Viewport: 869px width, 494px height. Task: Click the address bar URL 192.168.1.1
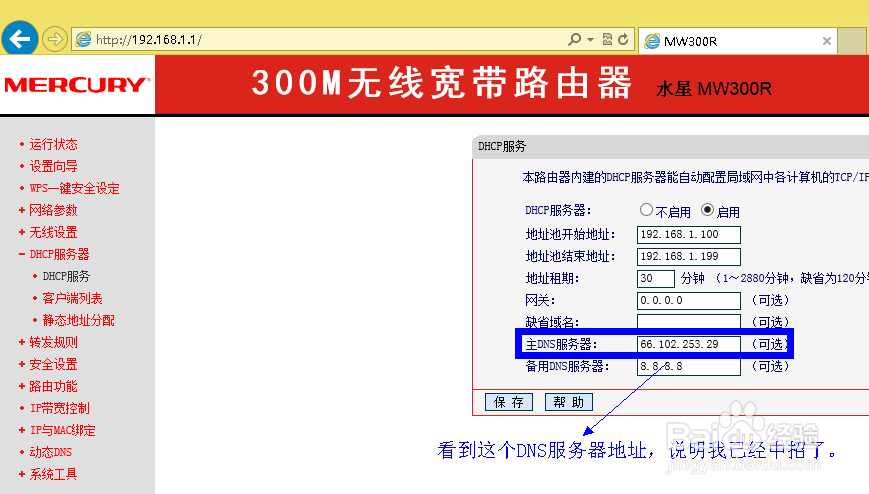click(149, 40)
